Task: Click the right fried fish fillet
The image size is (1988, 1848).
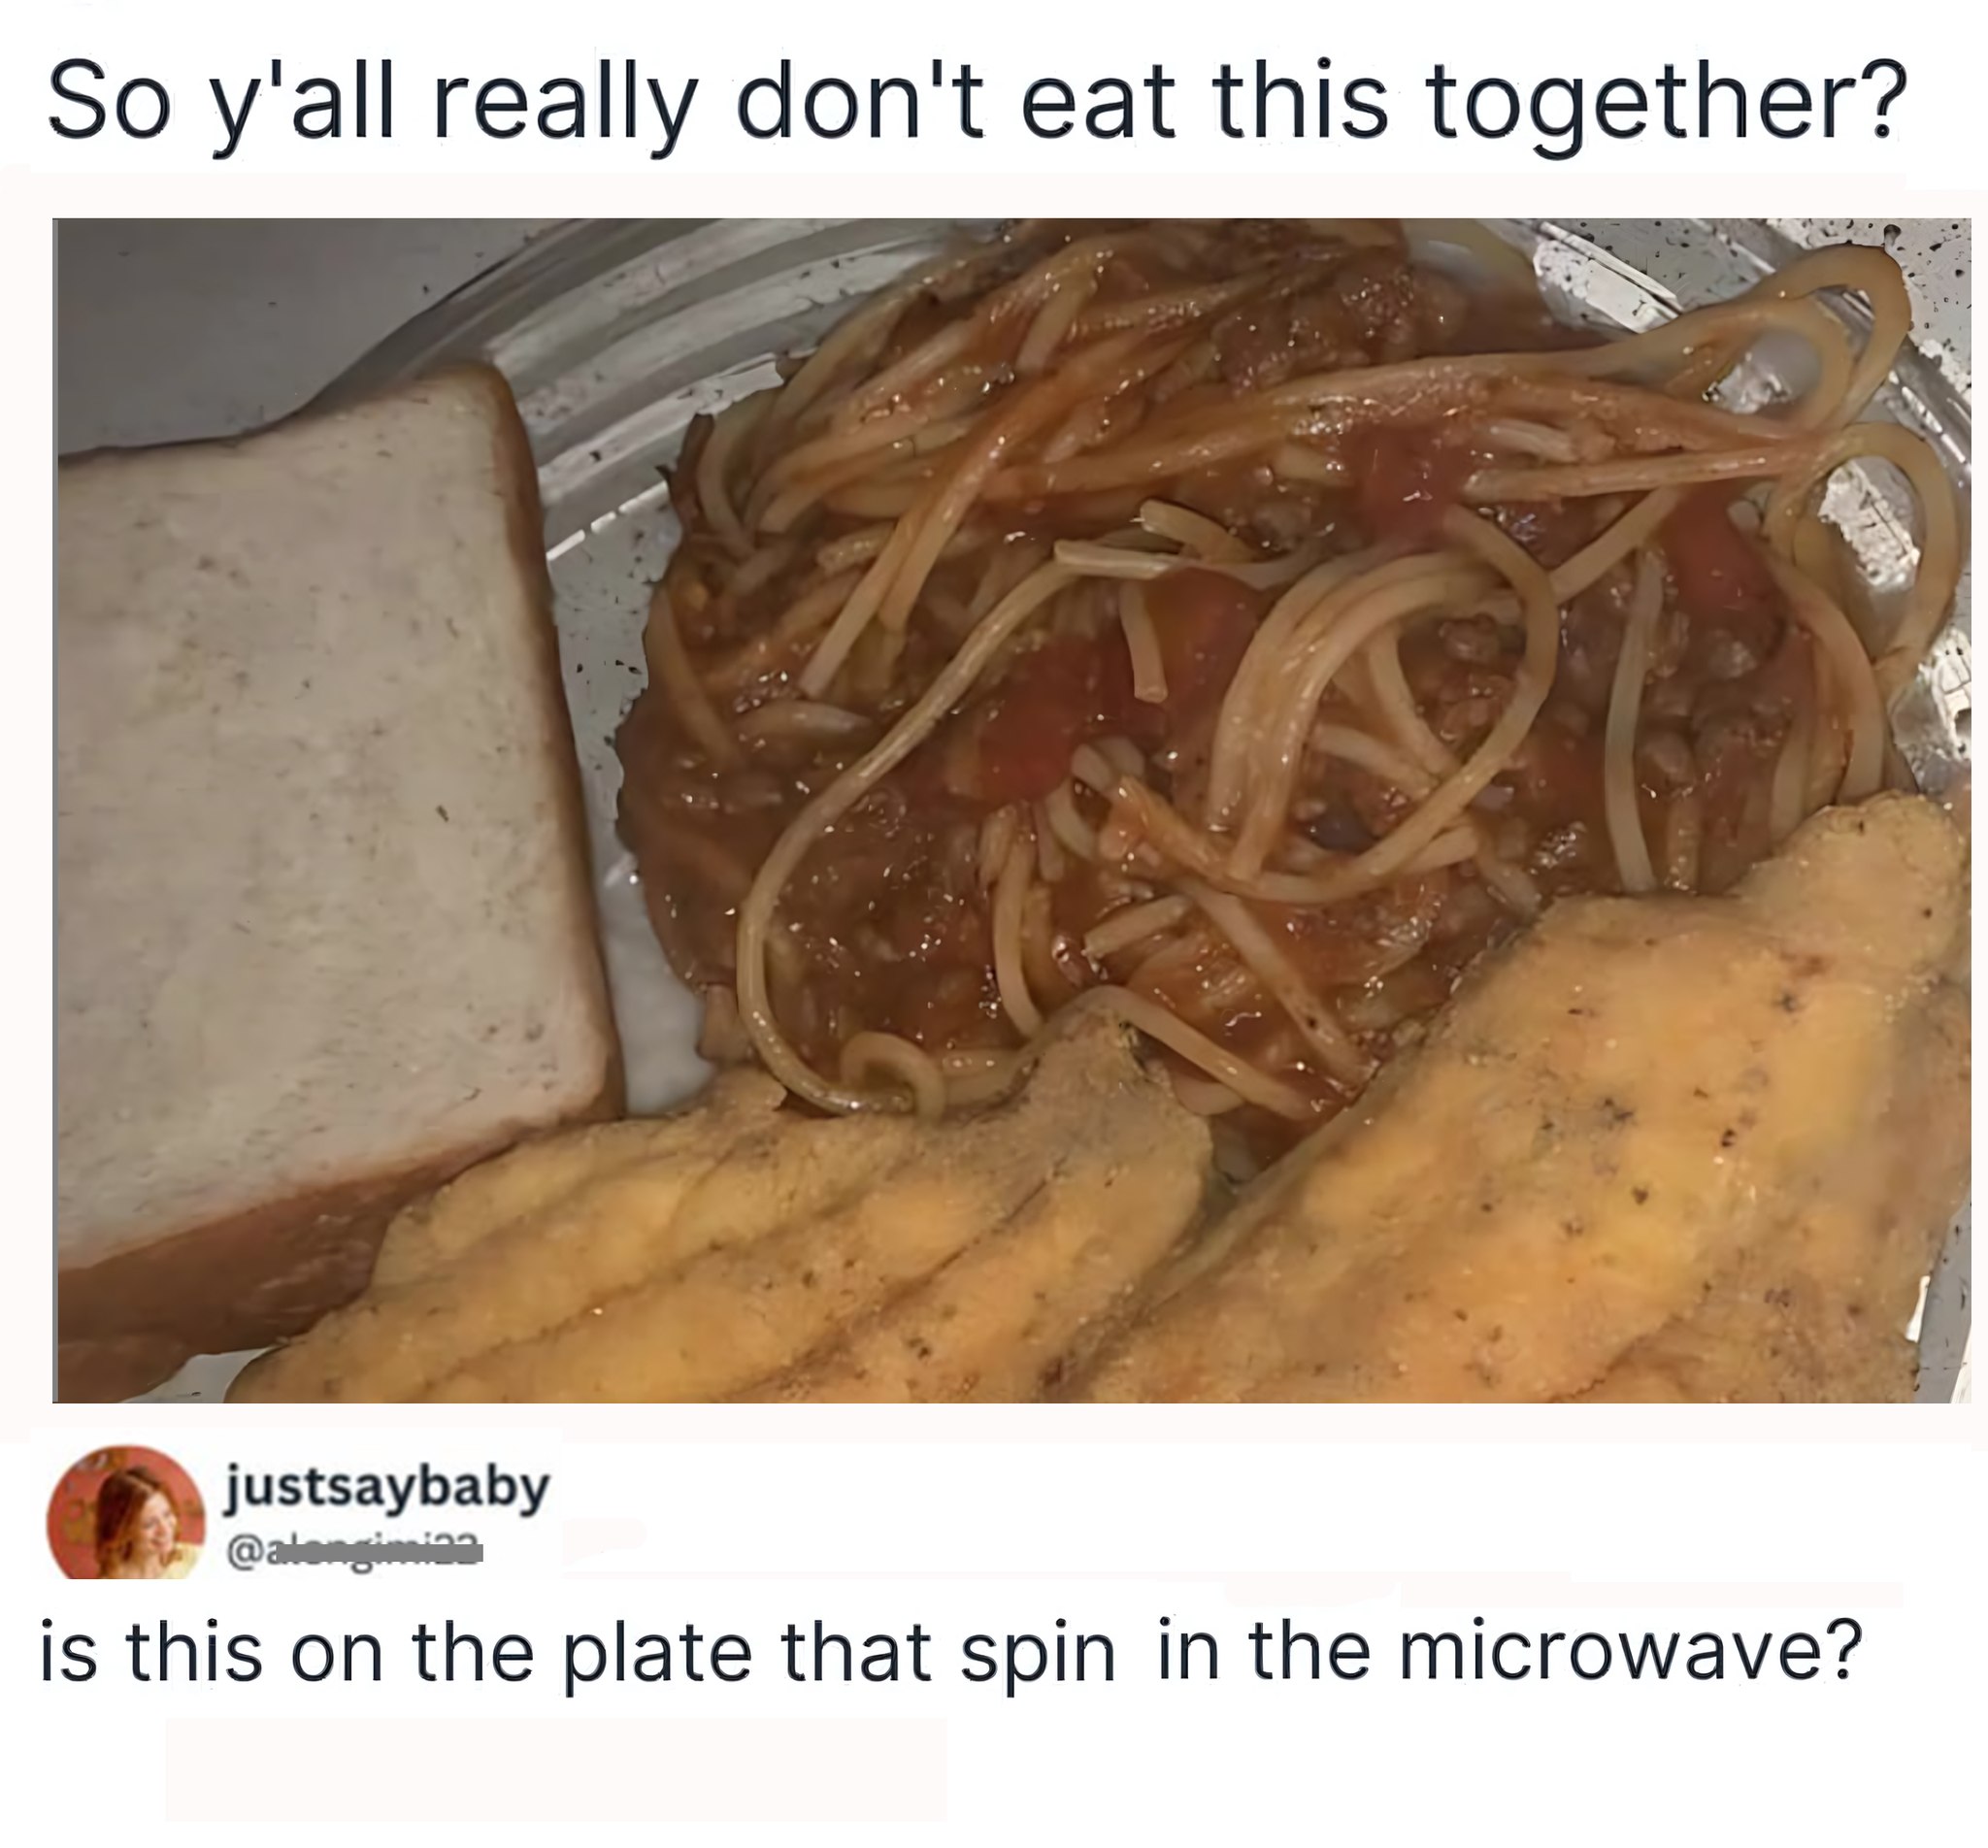Action: 1560,1130
